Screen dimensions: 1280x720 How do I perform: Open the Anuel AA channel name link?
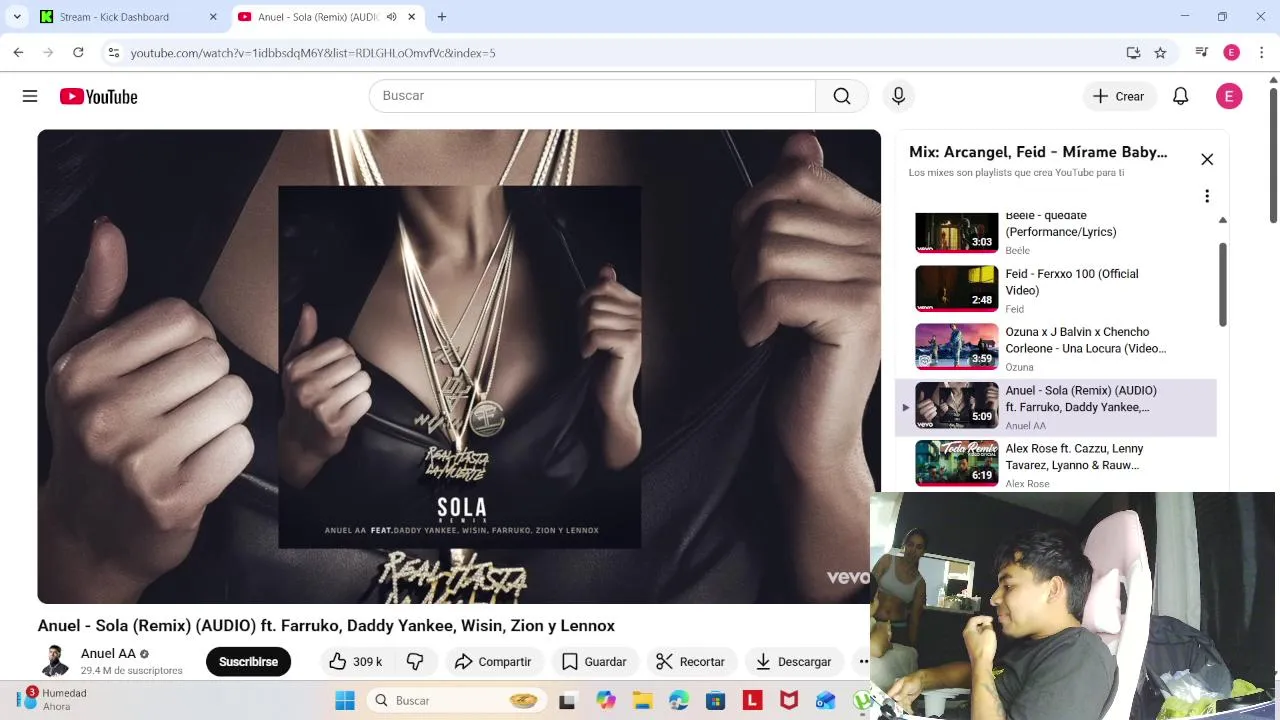[x=108, y=654]
